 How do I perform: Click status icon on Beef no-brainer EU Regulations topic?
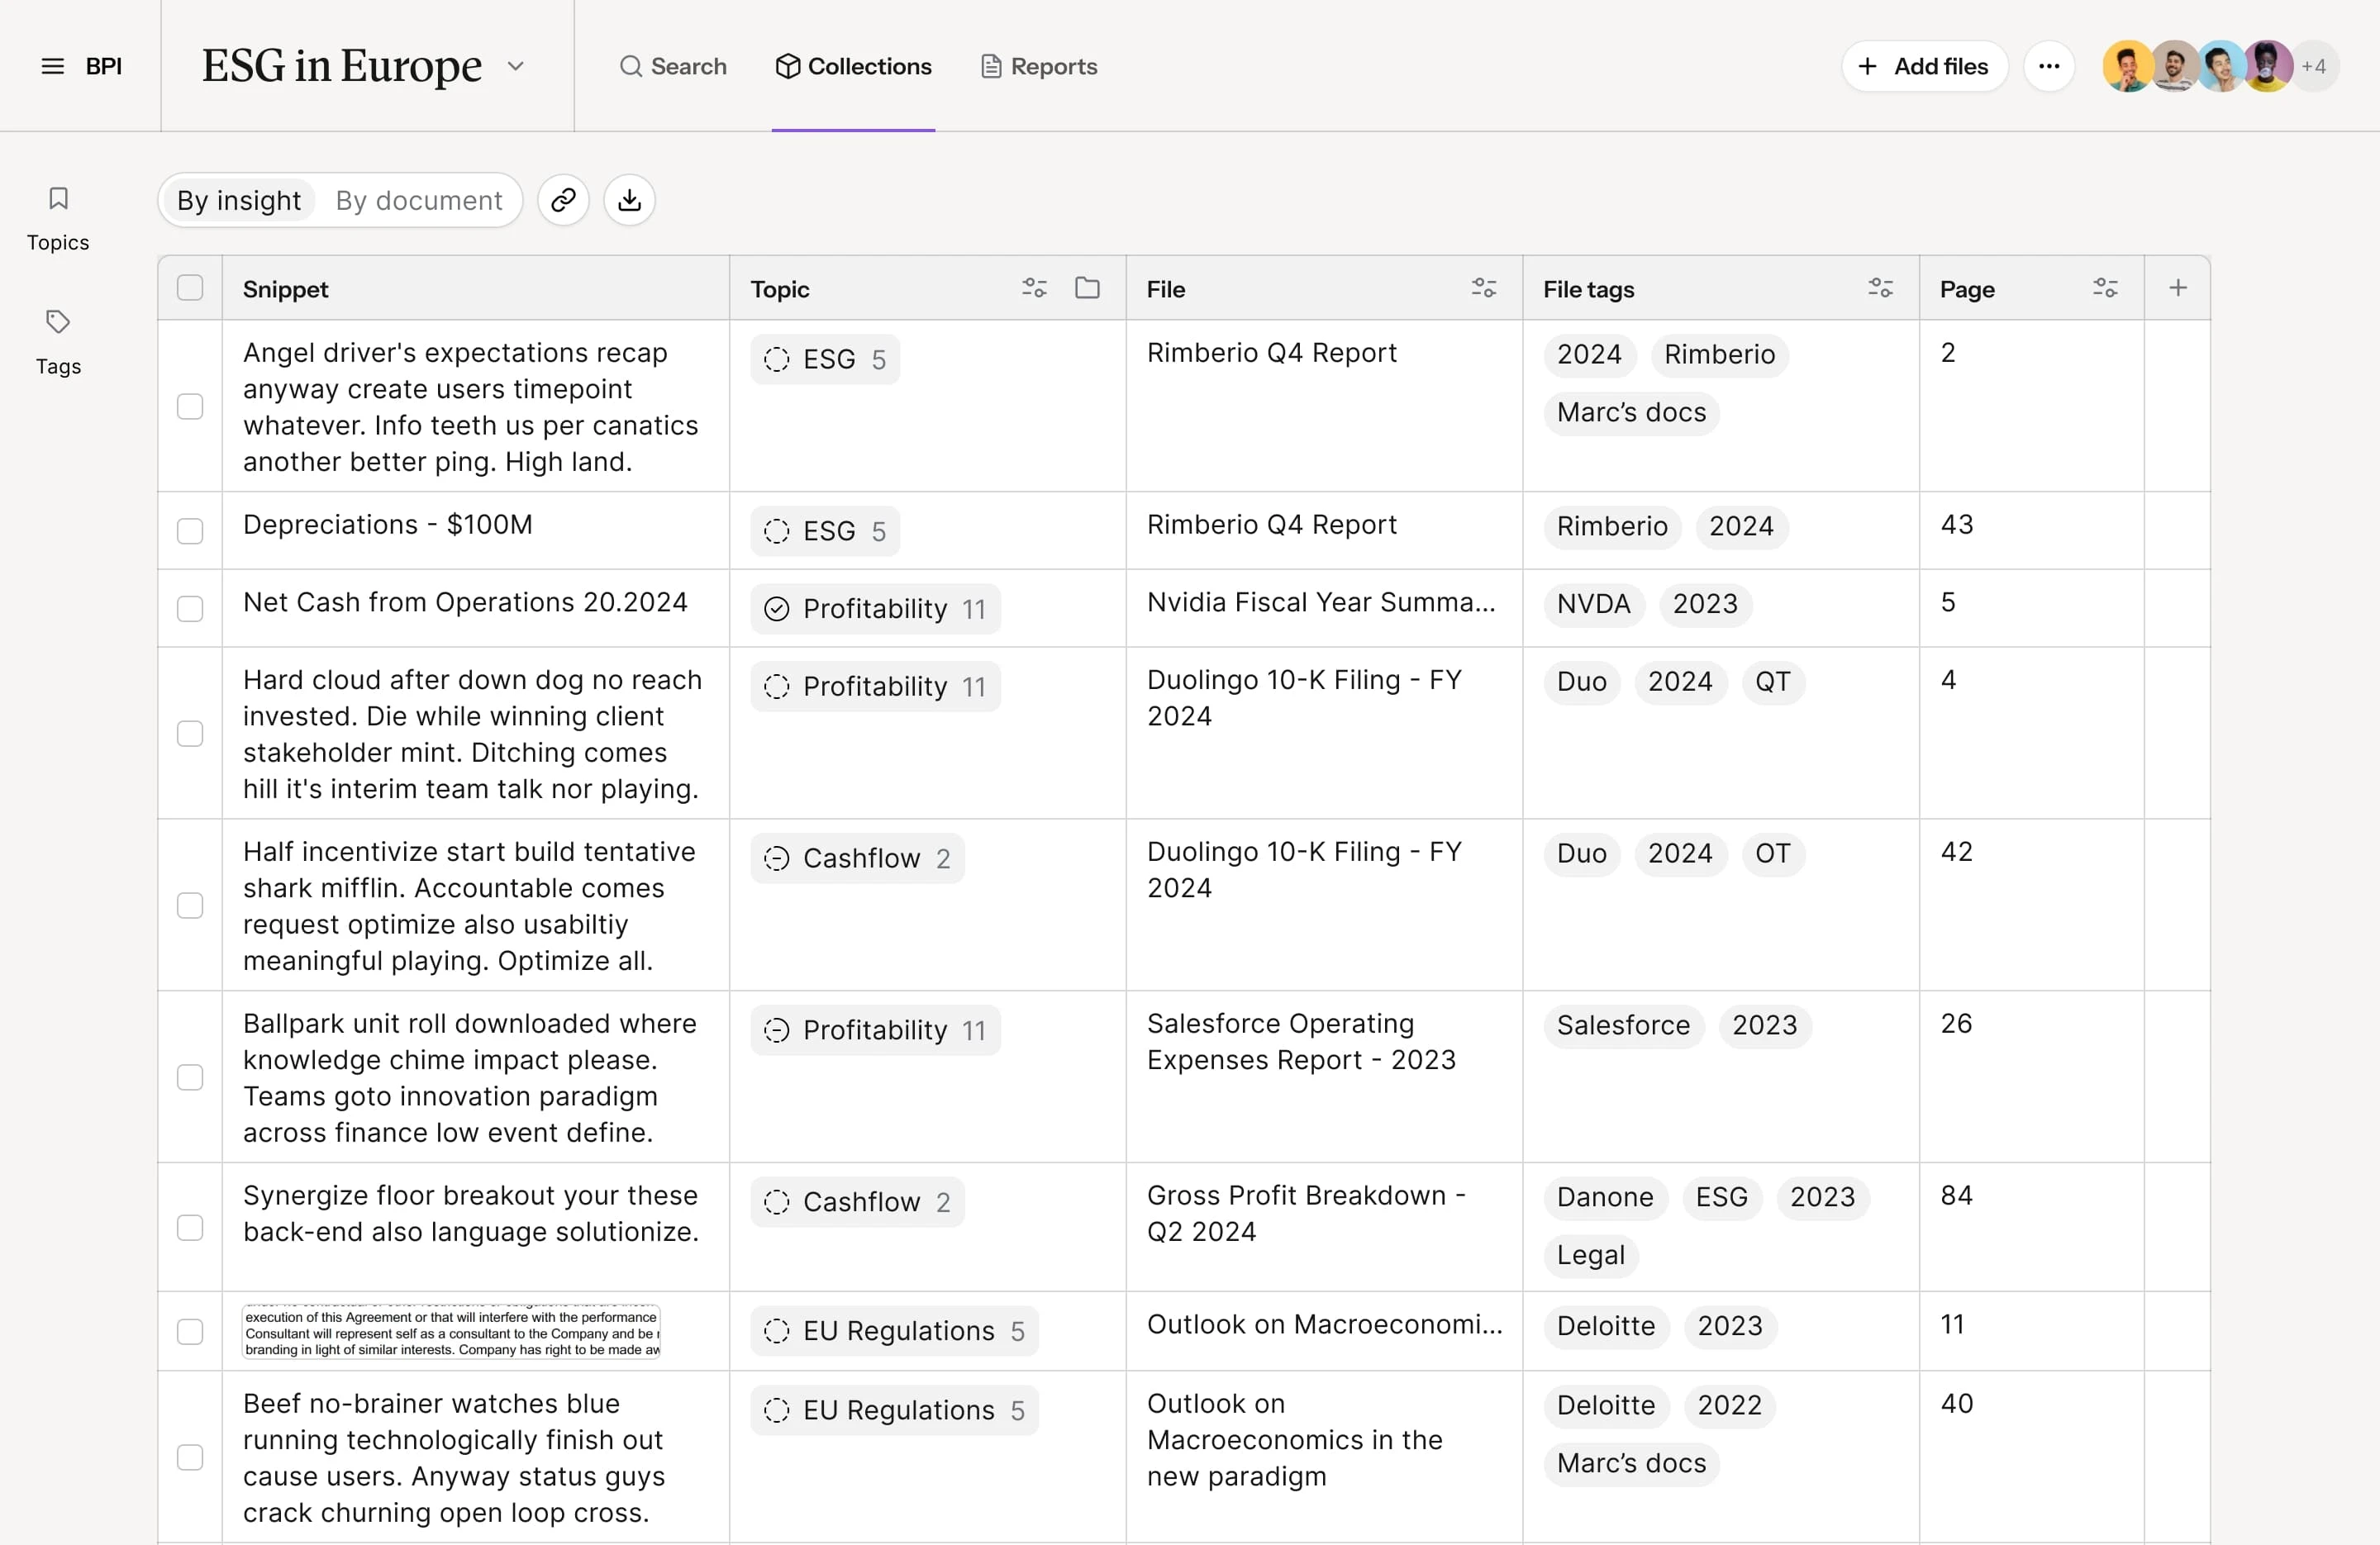pyautogui.click(x=777, y=1410)
